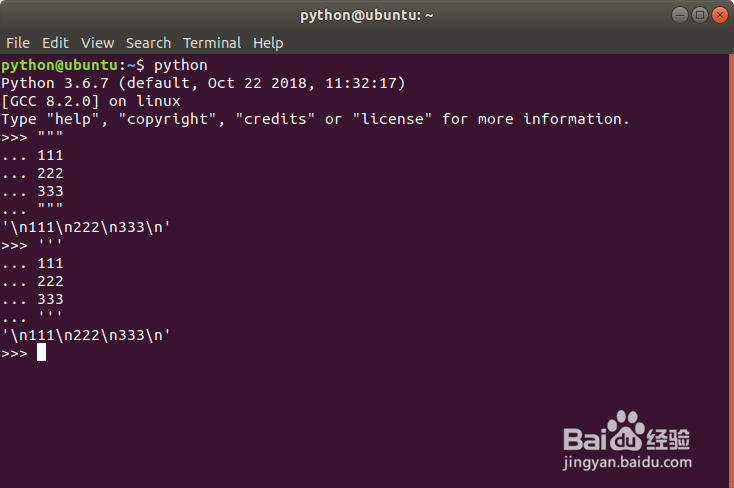This screenshot has height=488, width=734.
Task: Minimize the terminal window
Action: (x=679, y=15)
